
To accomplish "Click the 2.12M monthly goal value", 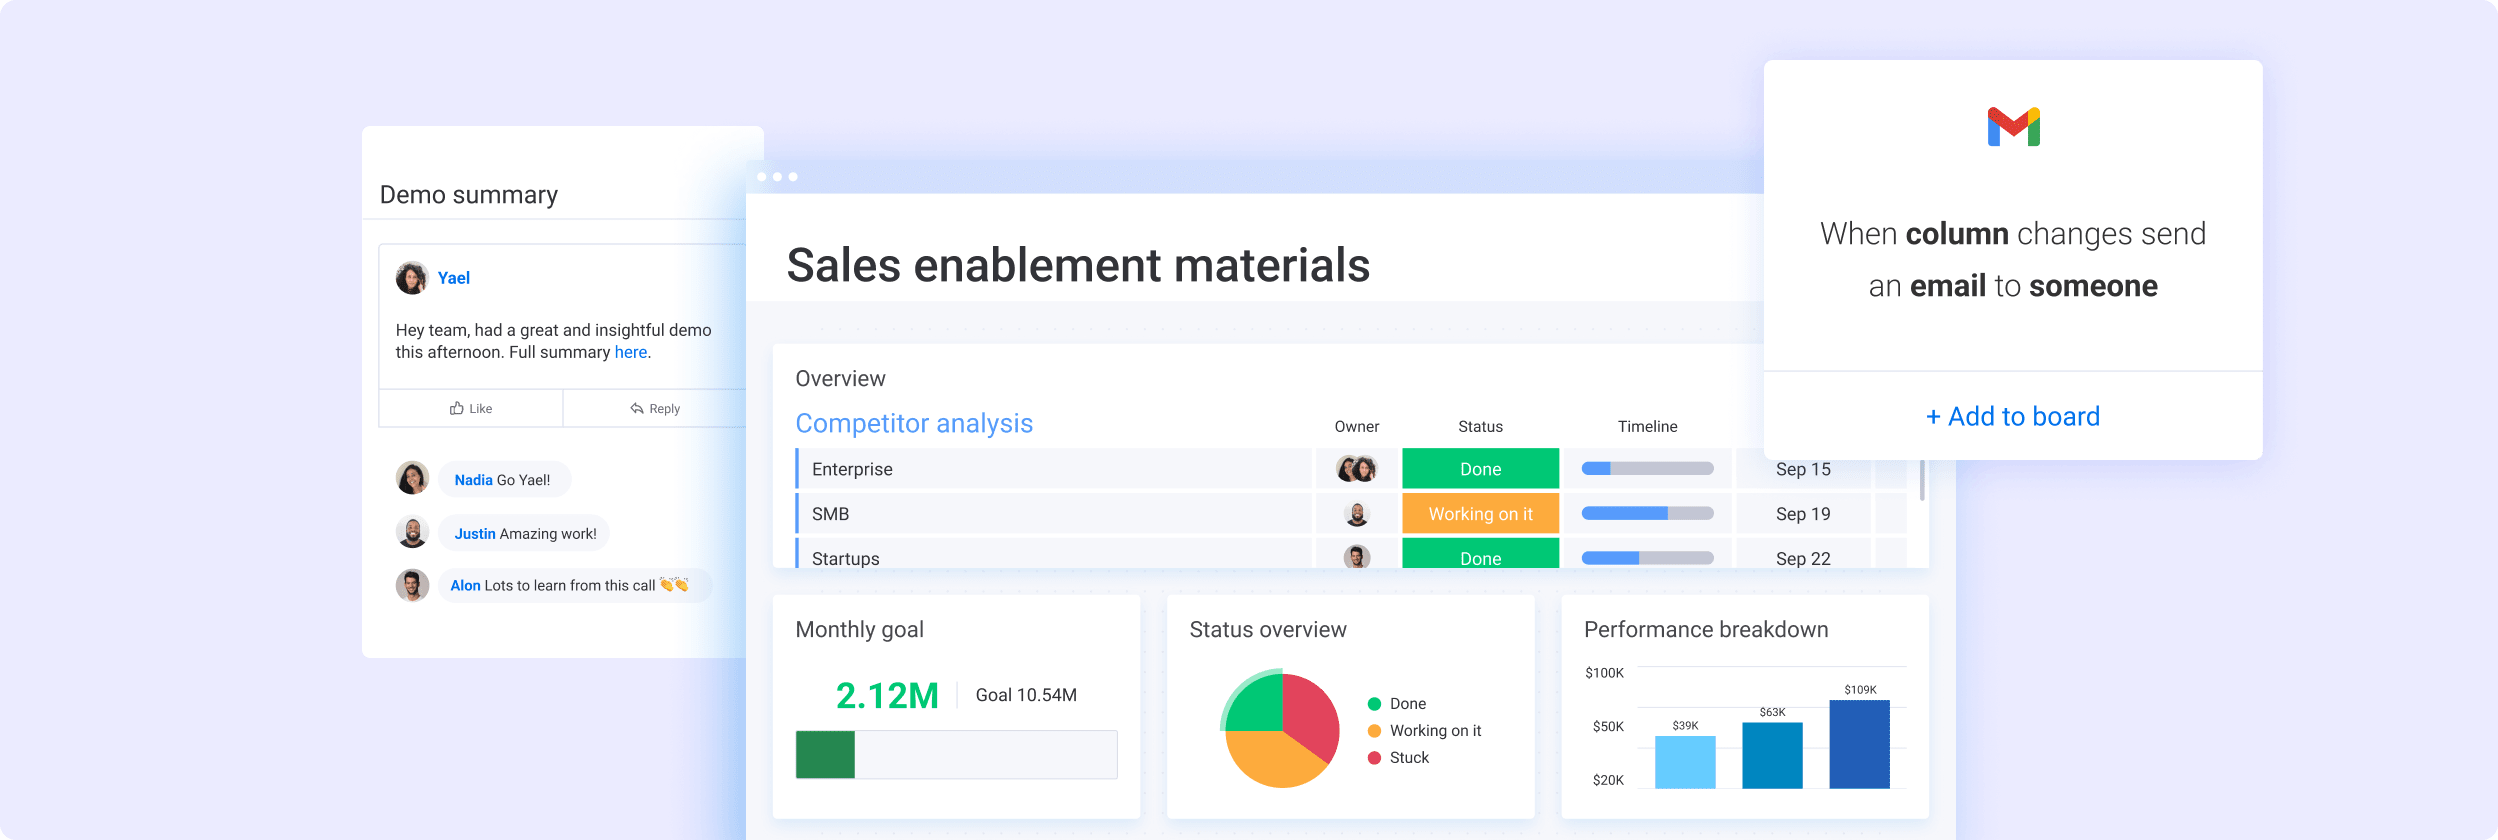I will [887, 695].
